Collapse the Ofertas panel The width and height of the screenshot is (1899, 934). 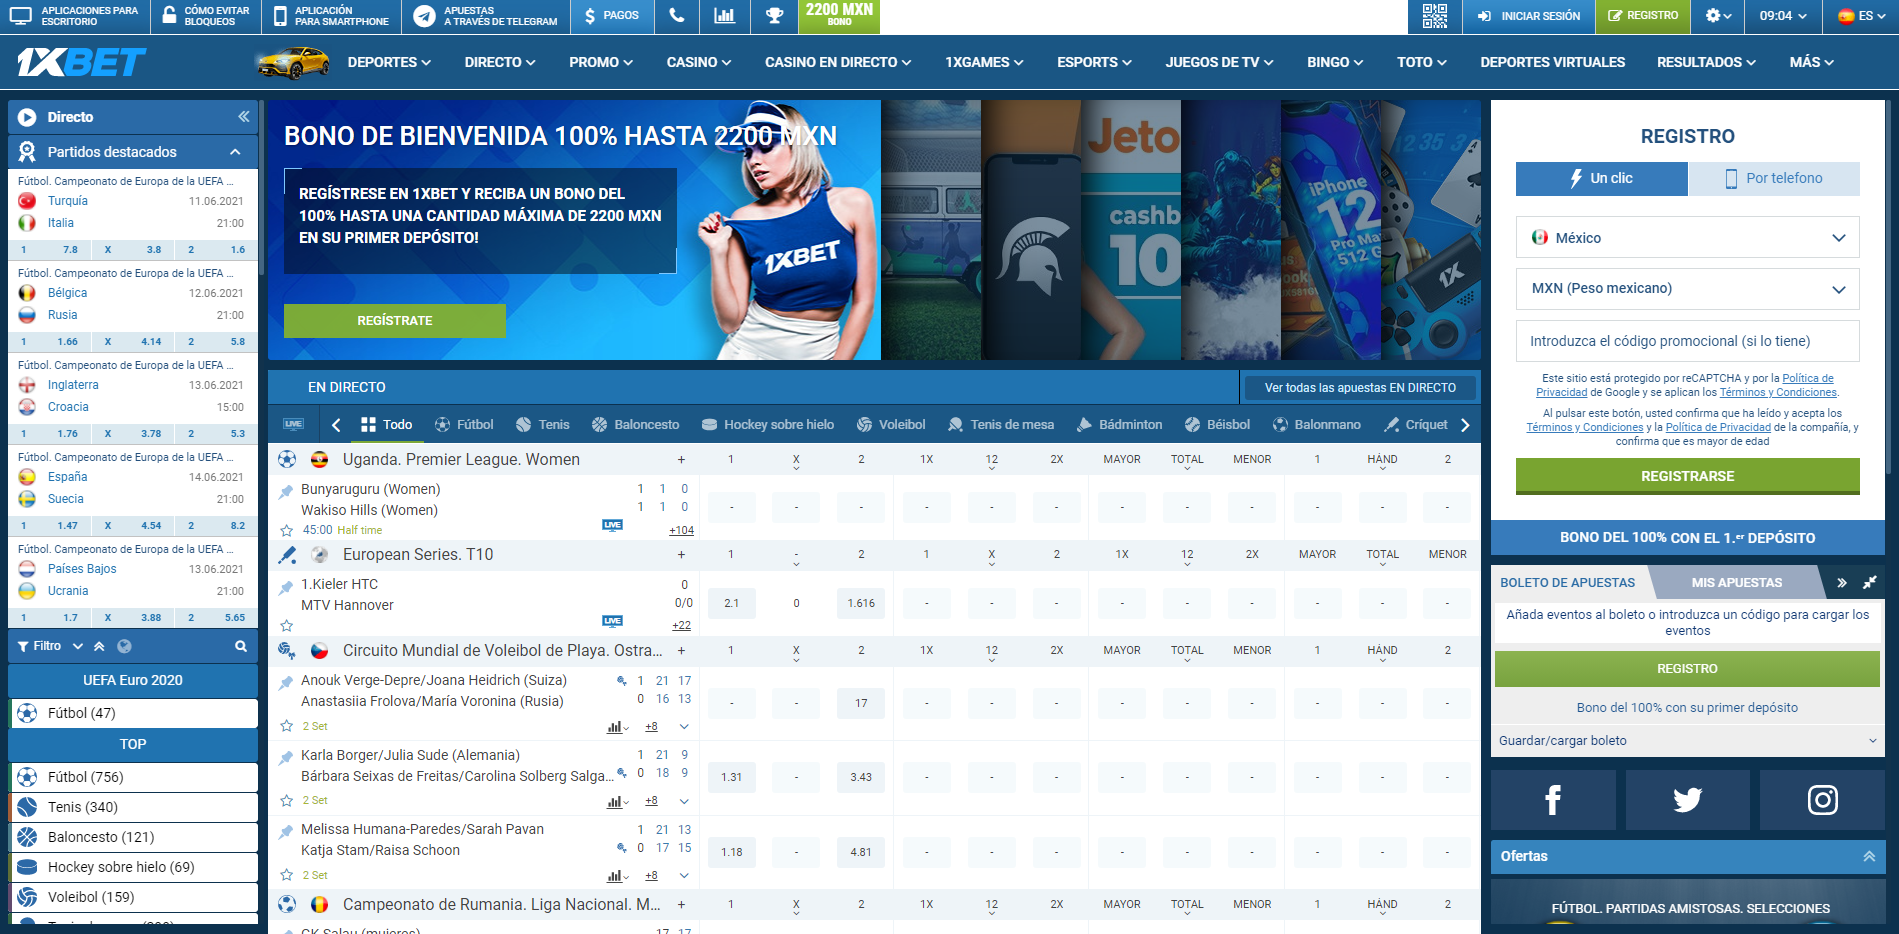click(1869, 856)
